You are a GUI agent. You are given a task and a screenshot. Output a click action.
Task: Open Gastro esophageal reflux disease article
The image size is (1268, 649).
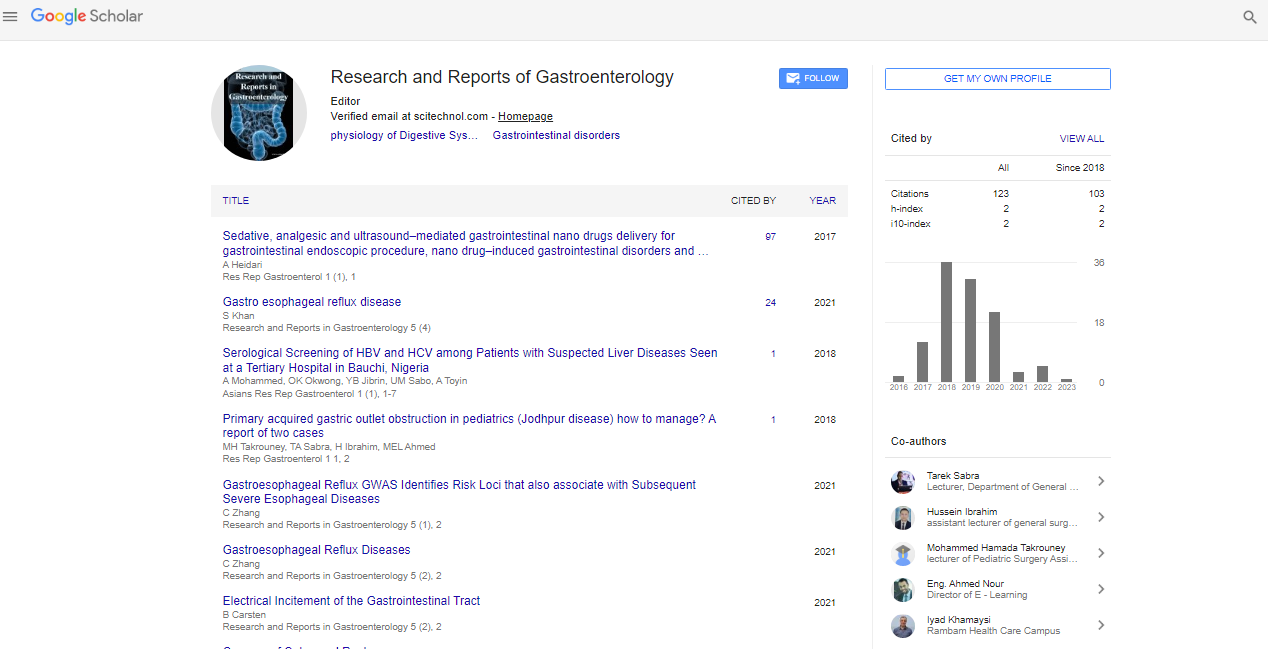tap(312, 302)
